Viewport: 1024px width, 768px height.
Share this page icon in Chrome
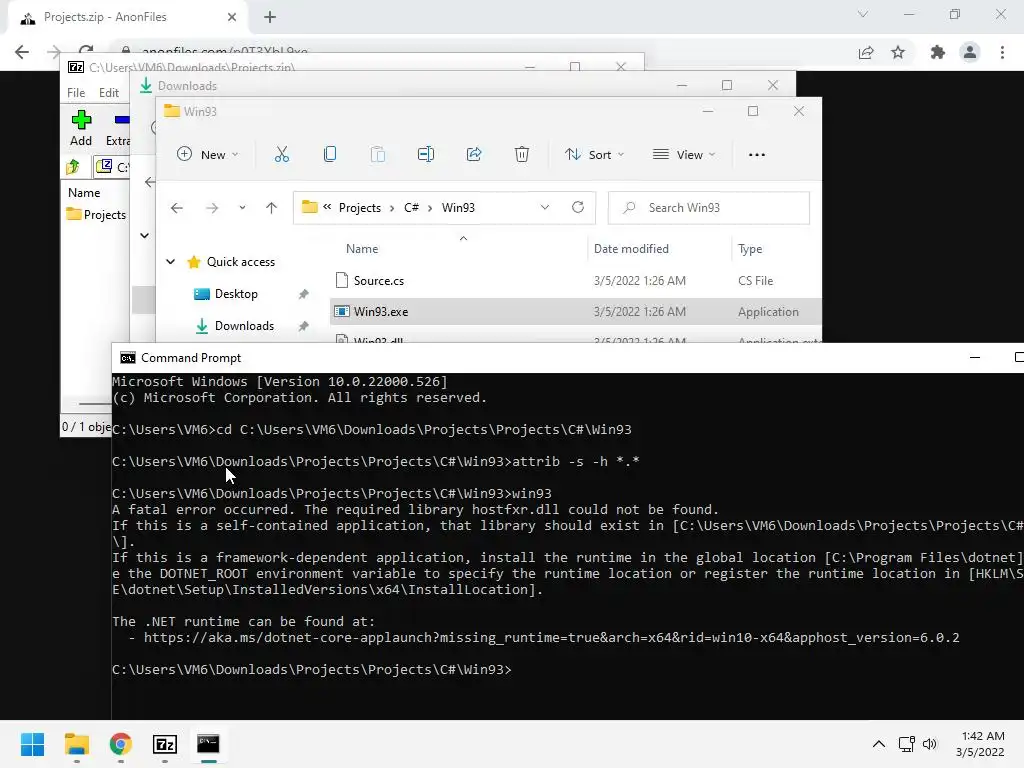pyautogui.click(x=866, y=52)
